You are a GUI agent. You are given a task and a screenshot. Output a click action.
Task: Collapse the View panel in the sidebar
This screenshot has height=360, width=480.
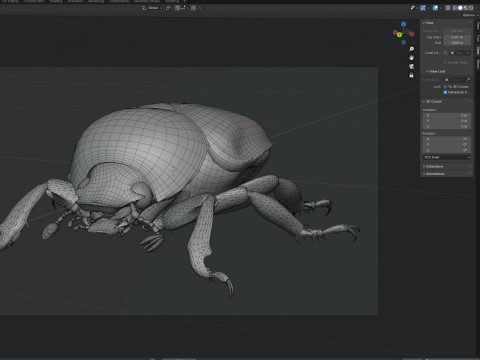point(428,23)
